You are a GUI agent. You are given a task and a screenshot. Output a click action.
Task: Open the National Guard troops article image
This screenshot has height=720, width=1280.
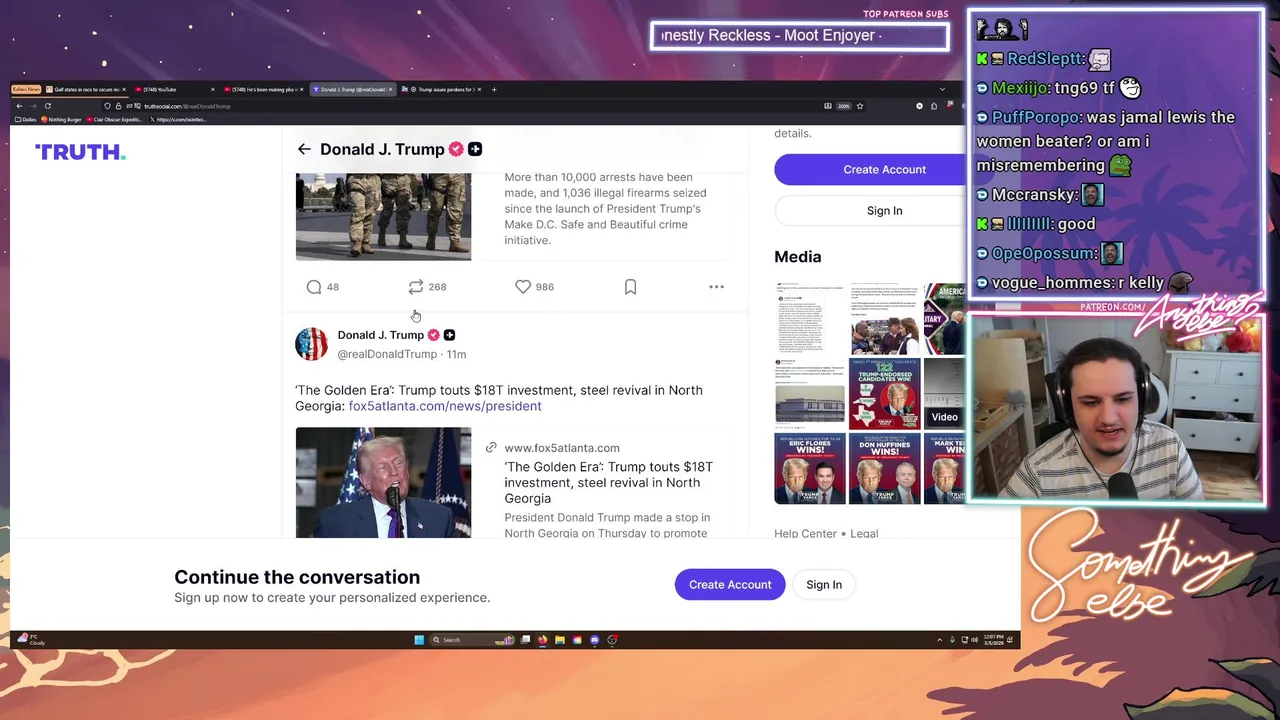[x=383, y=216]
